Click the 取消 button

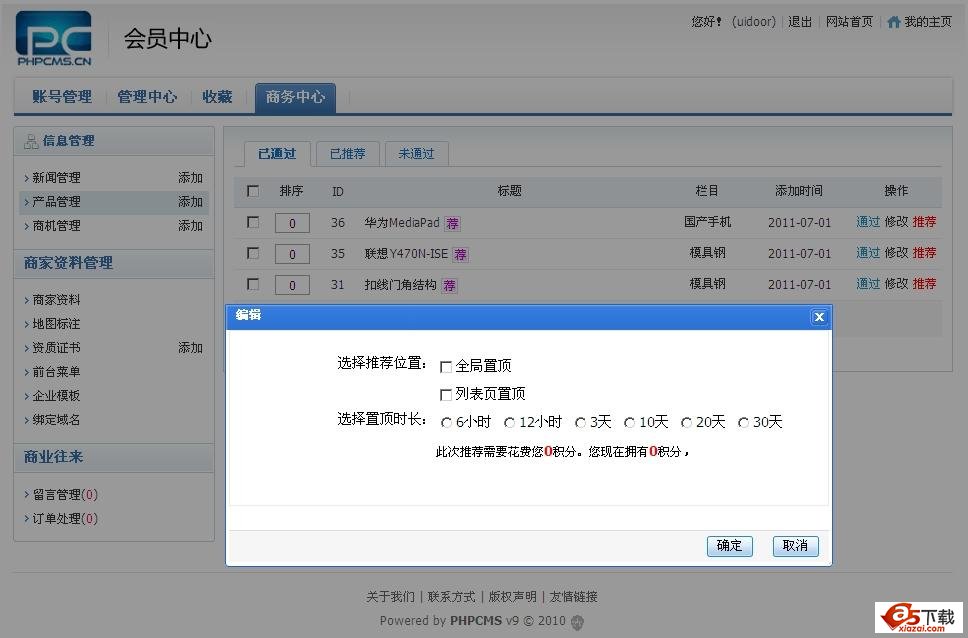[796, 546]
